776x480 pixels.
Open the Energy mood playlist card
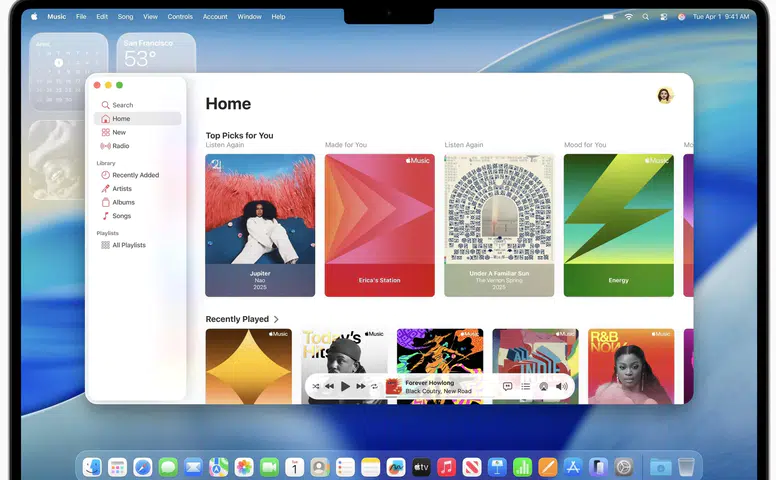coord(619,226)
